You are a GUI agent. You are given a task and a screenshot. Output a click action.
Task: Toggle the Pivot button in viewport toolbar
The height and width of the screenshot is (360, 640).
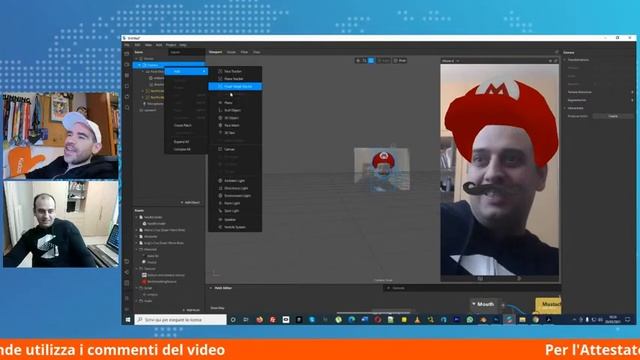coord(400,60)
